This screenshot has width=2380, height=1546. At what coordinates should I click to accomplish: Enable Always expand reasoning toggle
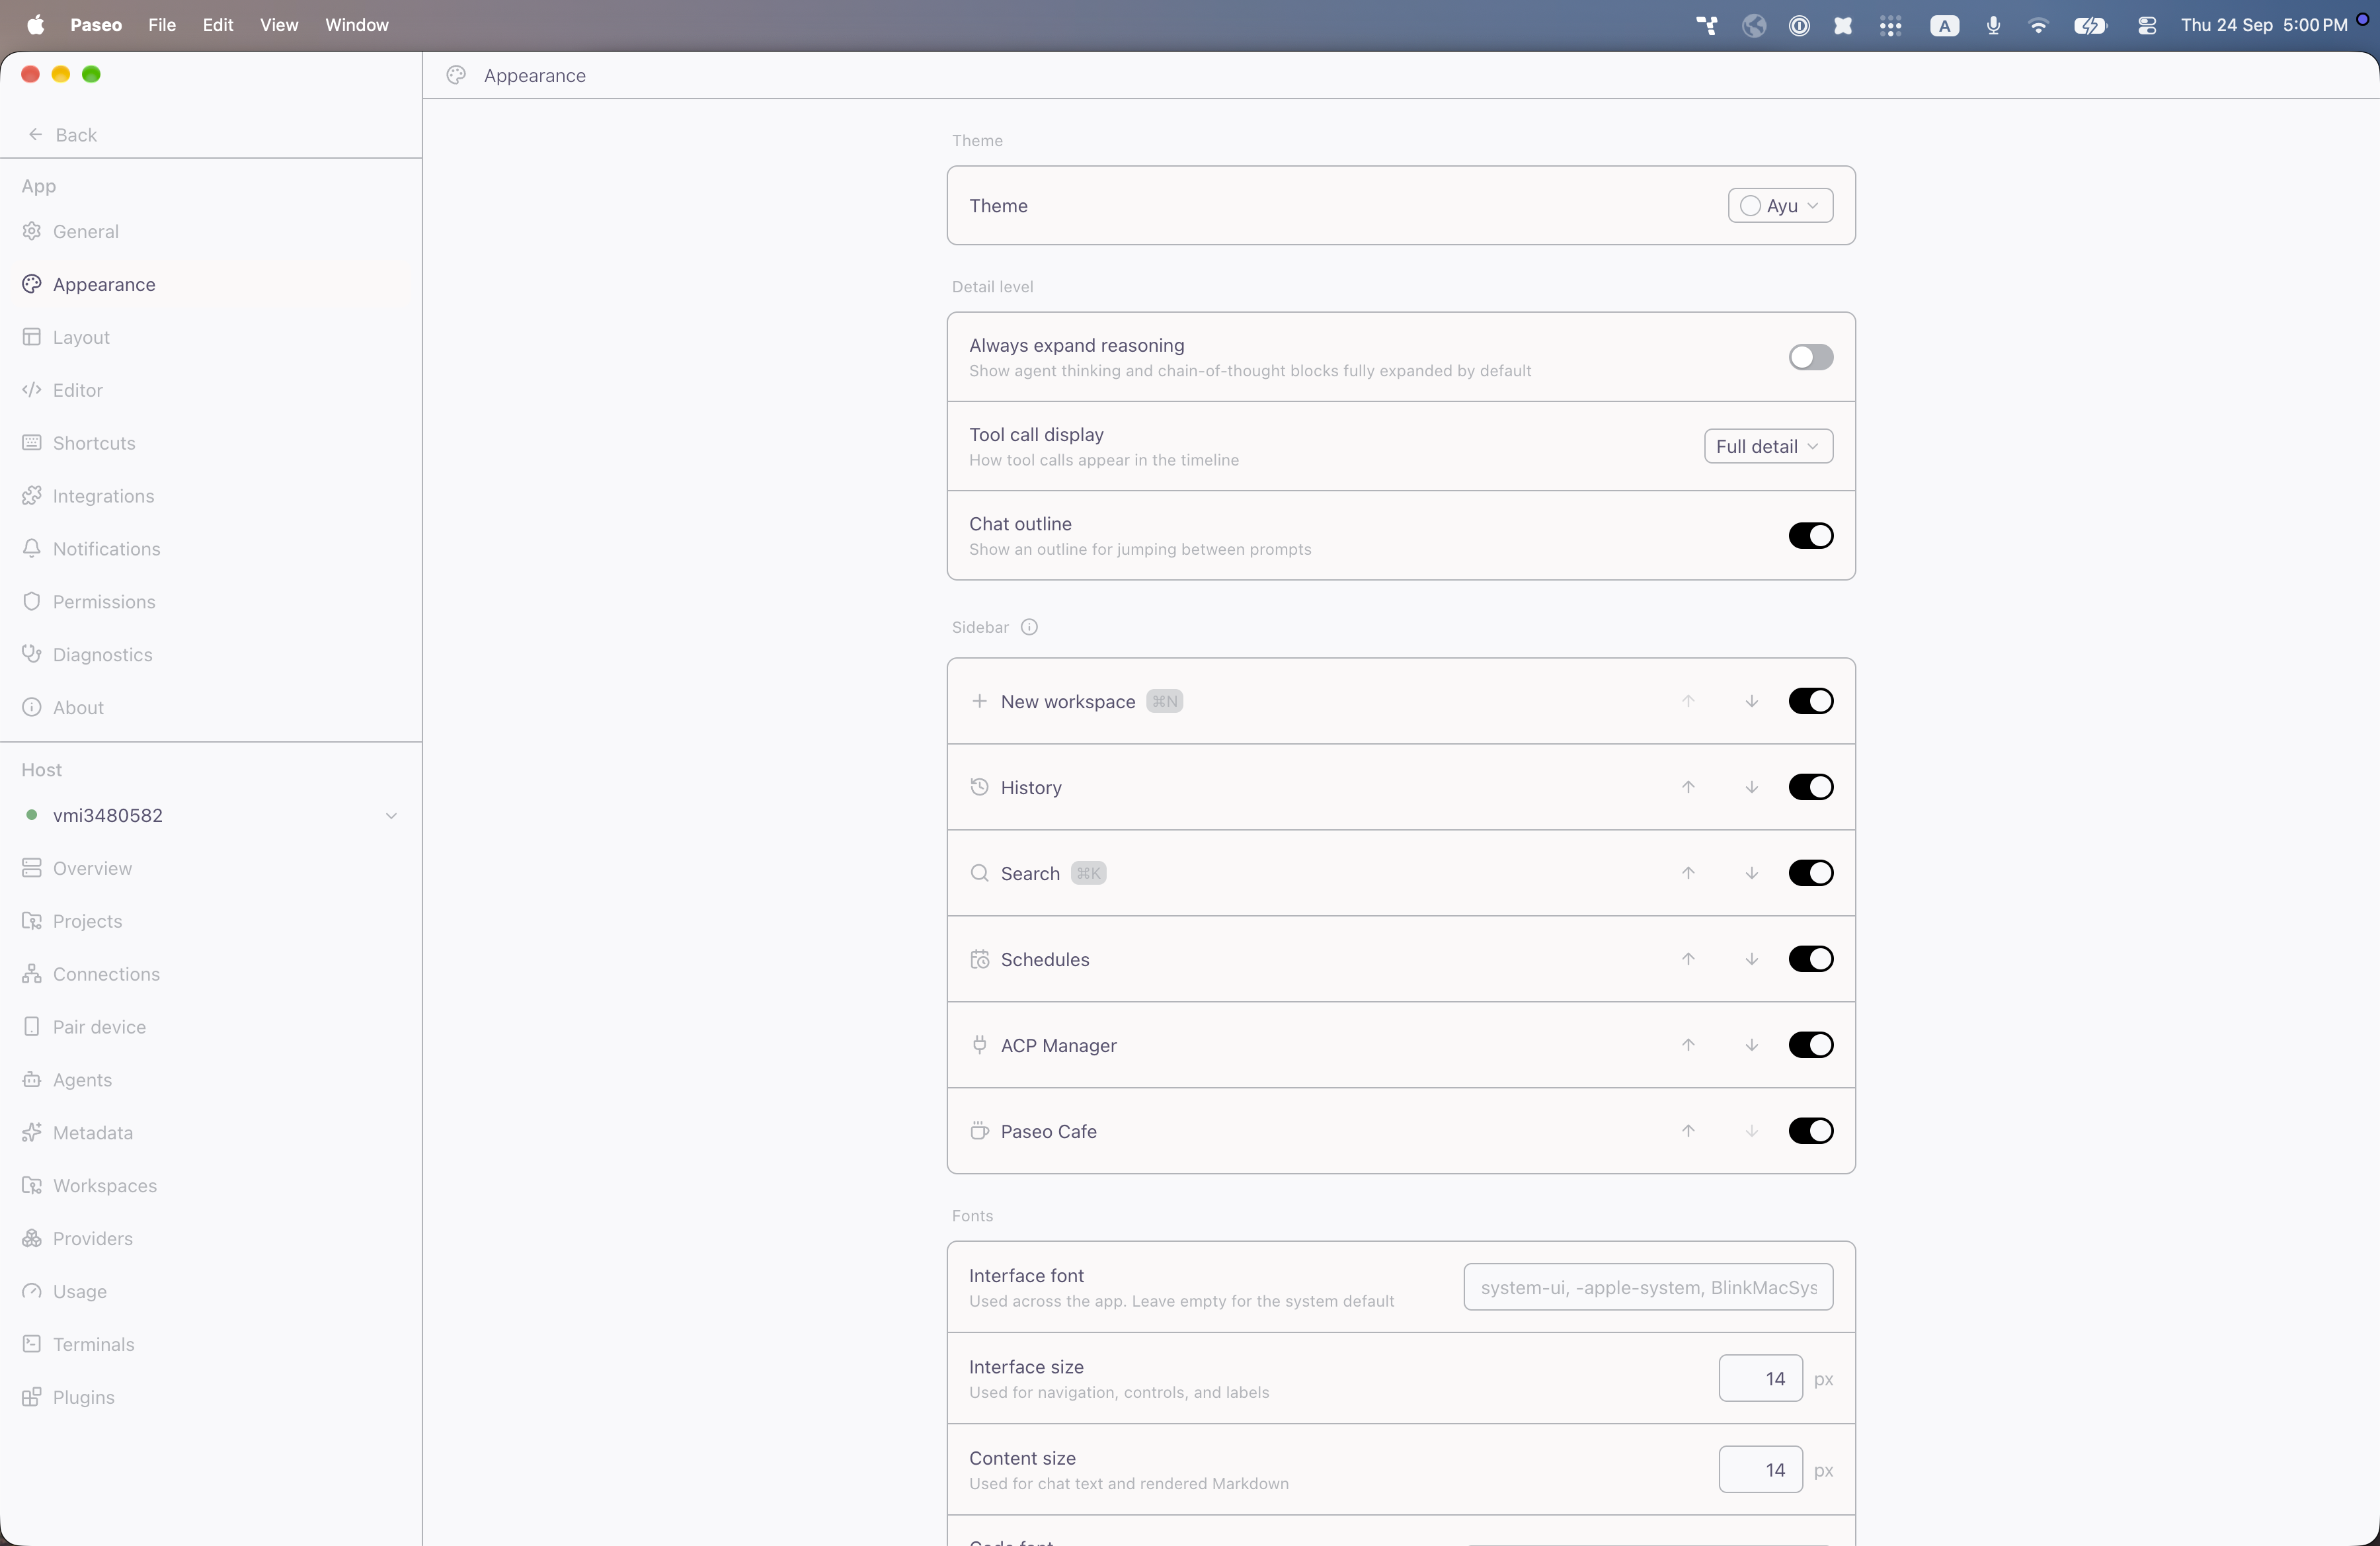pyautogui.click(x=1810, y=357)
